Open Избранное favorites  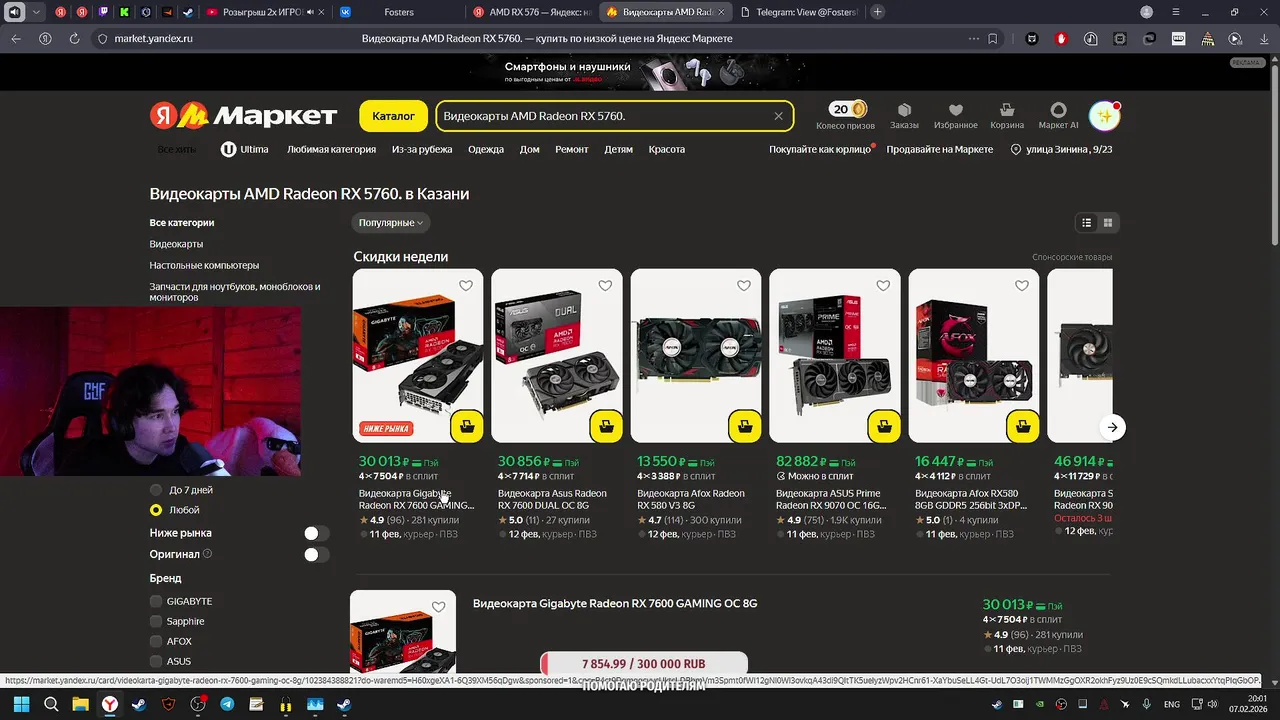955,116
